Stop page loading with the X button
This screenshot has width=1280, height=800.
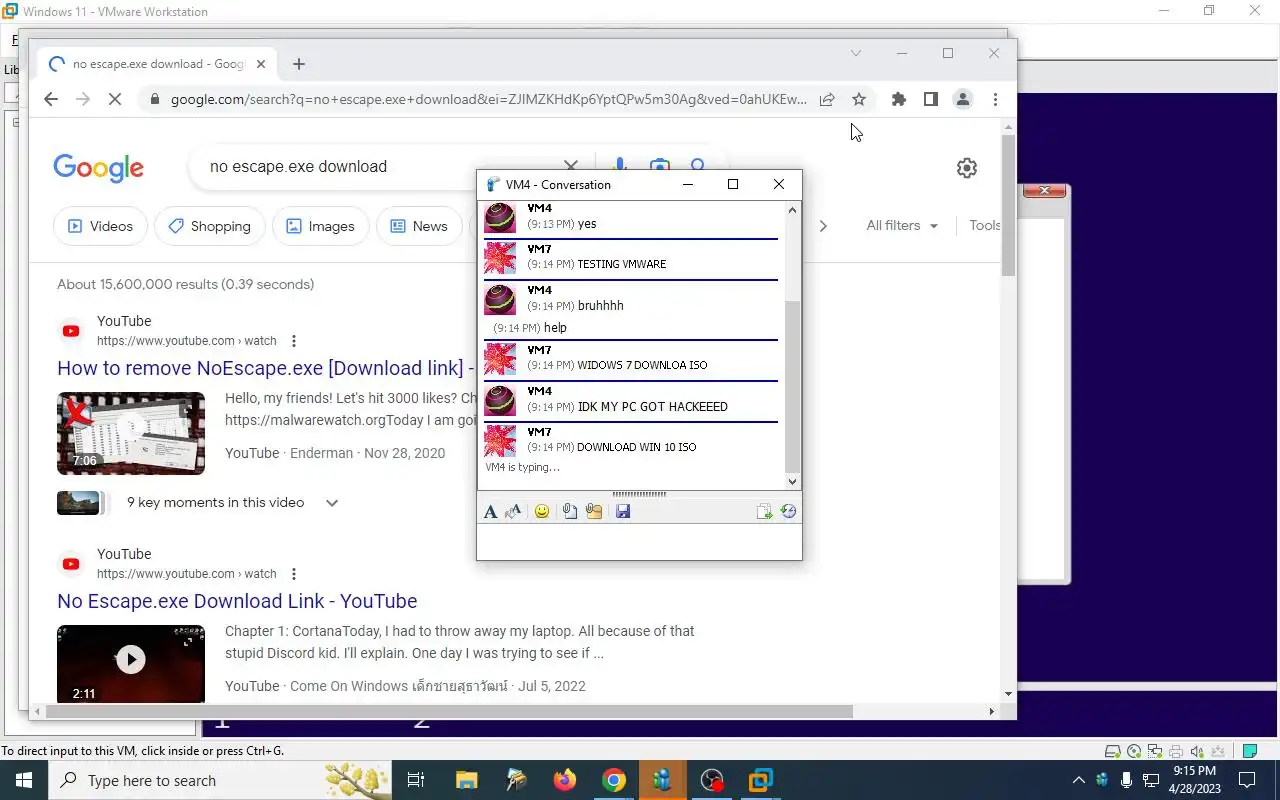(114, 99)
